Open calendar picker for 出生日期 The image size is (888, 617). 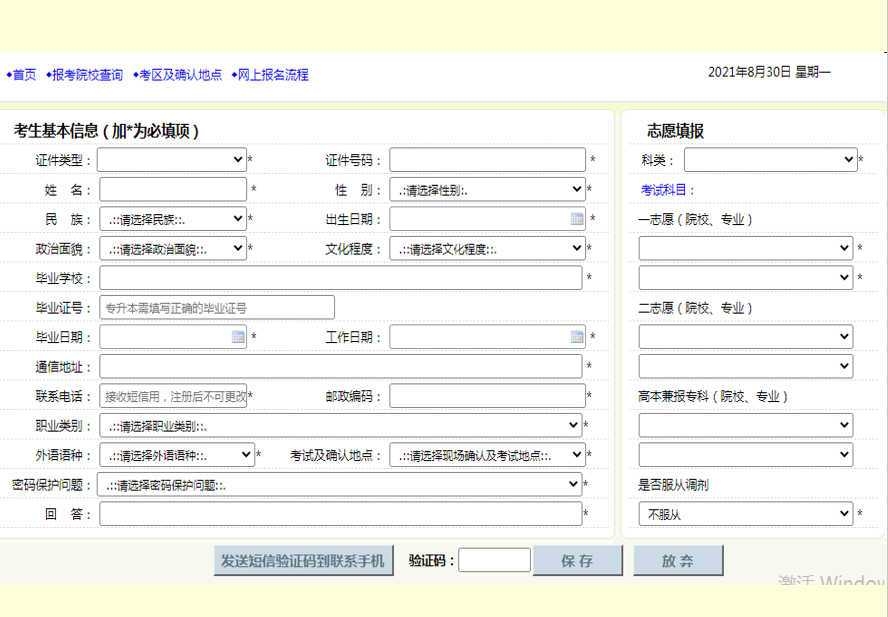click(577, 219)
